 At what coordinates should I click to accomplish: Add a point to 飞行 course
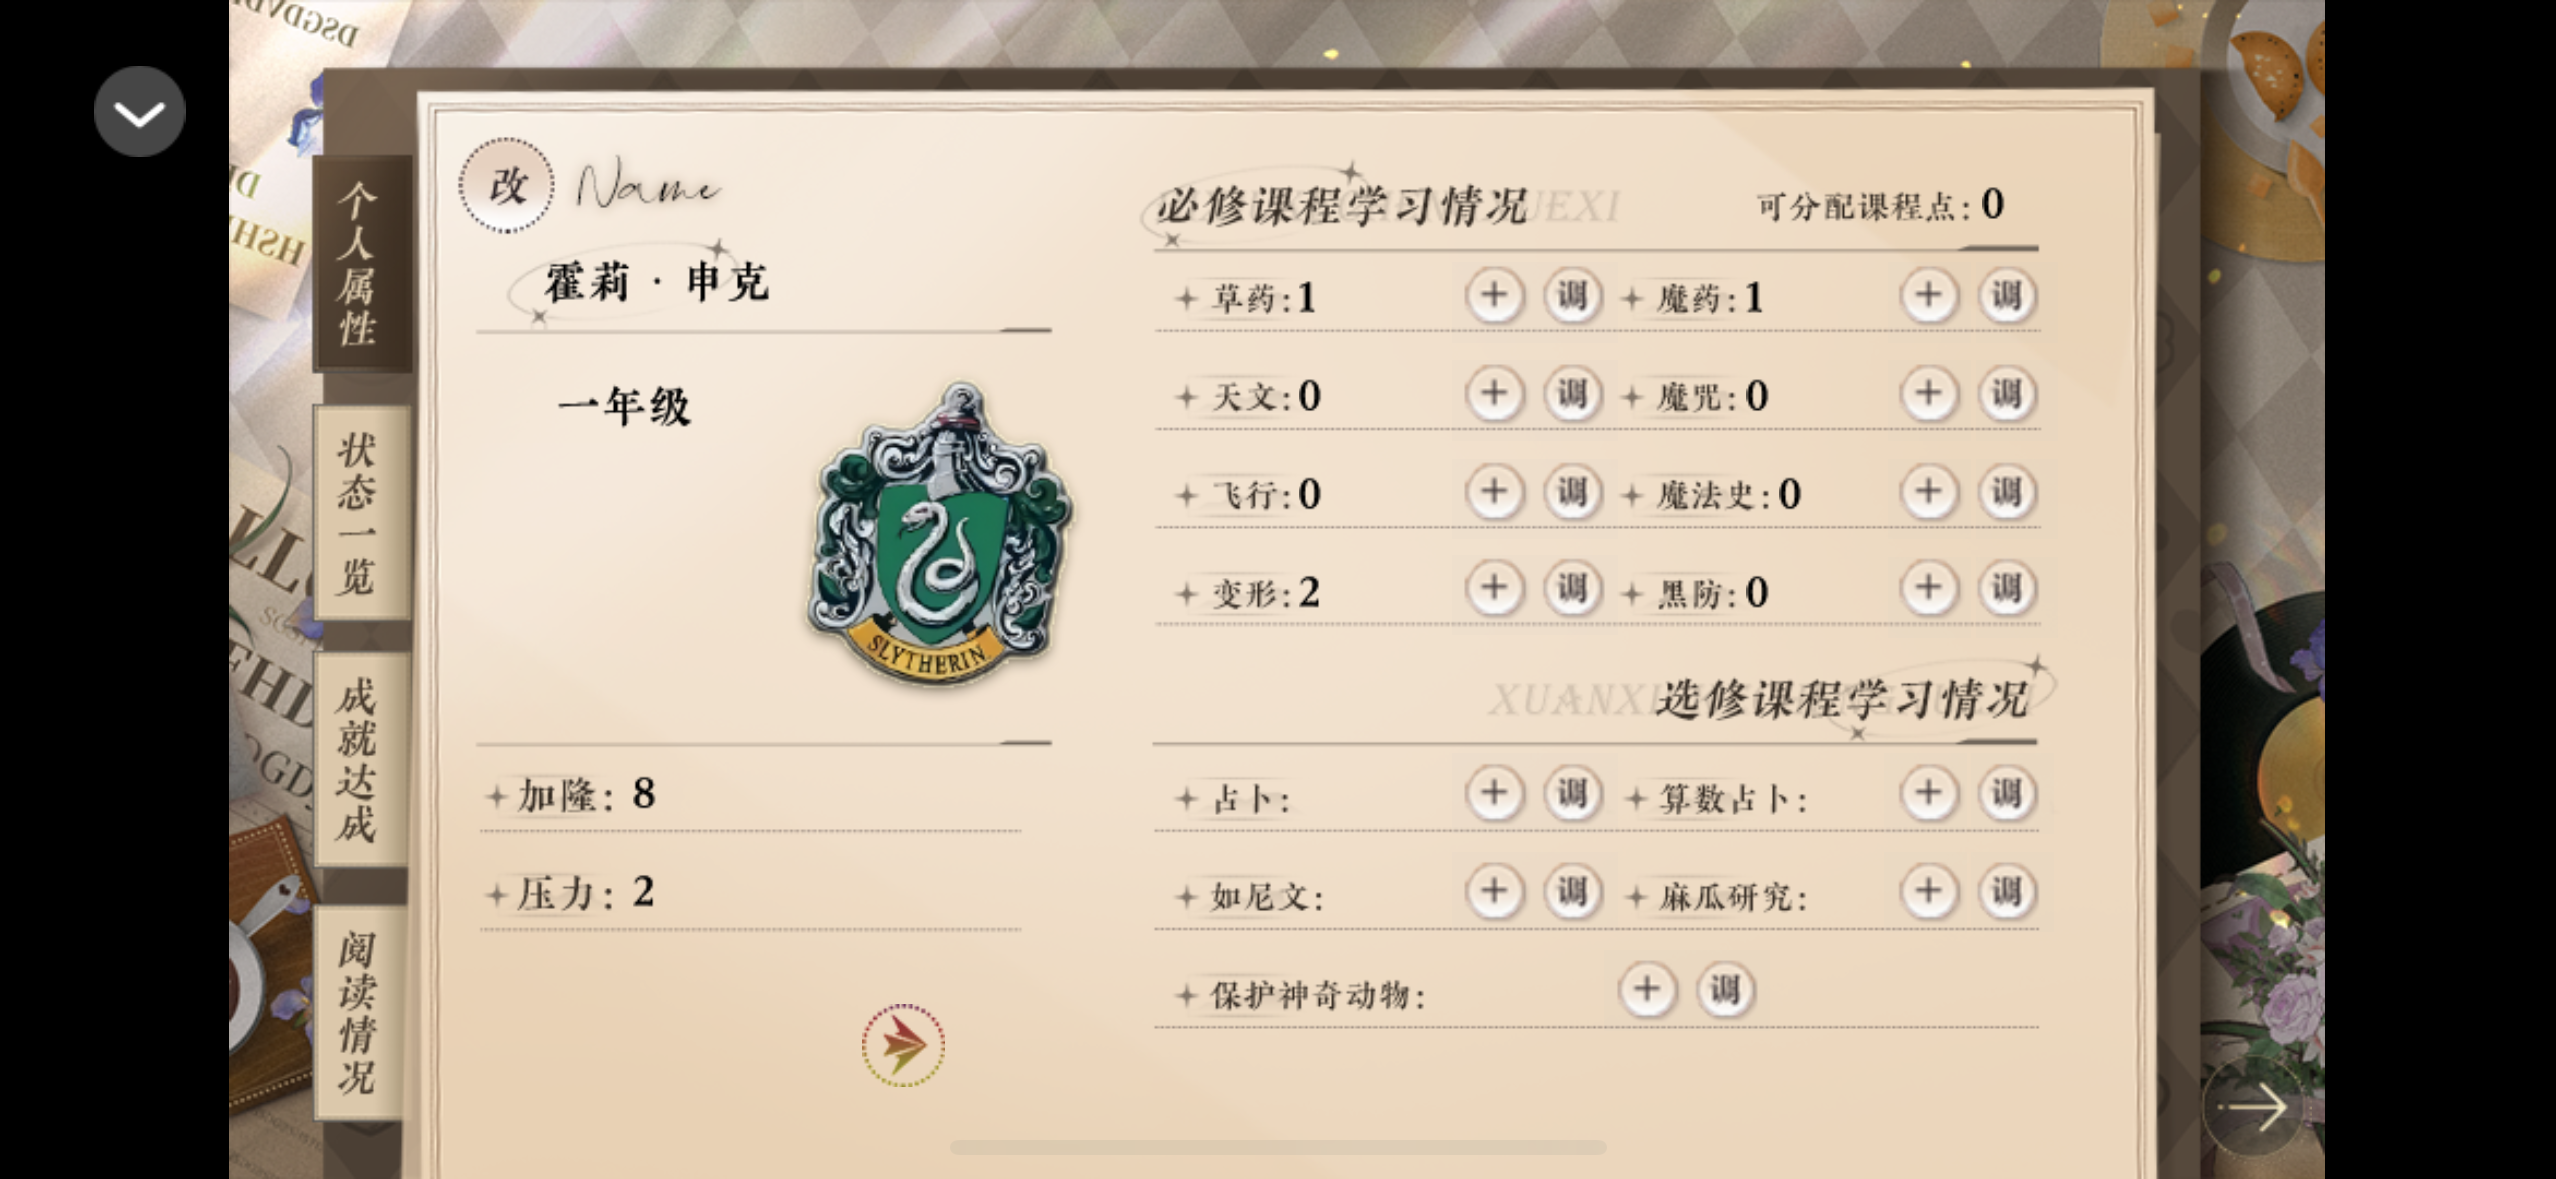coord(1493,492)
